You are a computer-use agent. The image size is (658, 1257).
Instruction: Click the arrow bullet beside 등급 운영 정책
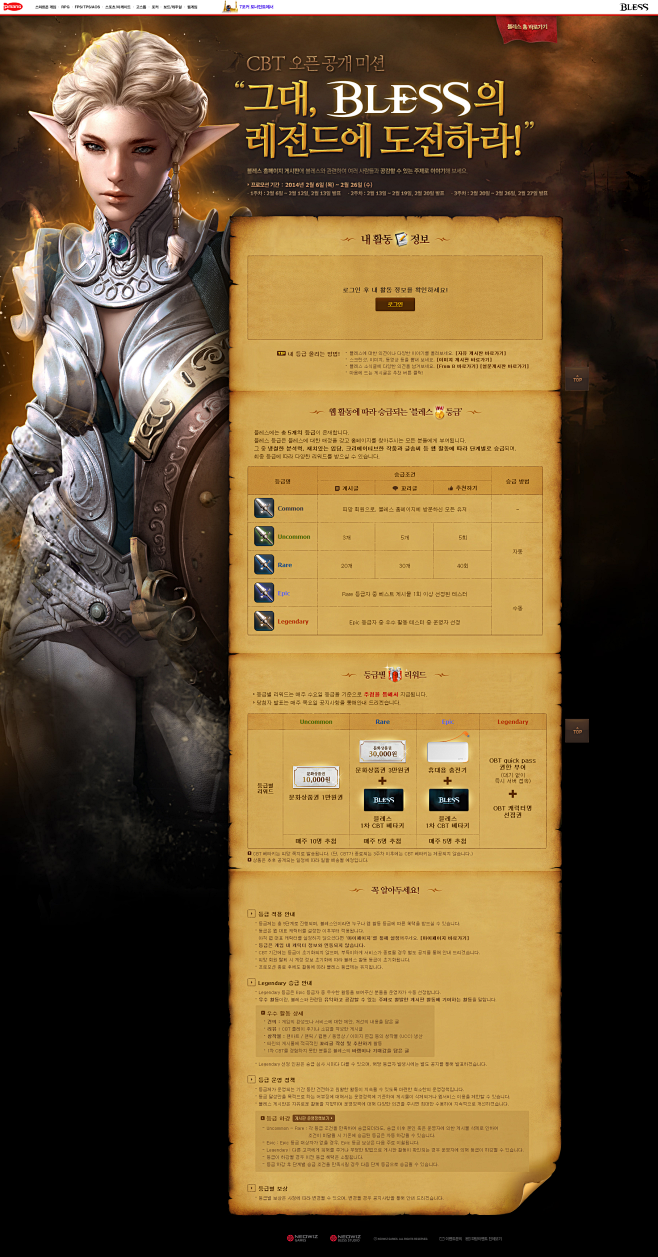point(251,1080)
